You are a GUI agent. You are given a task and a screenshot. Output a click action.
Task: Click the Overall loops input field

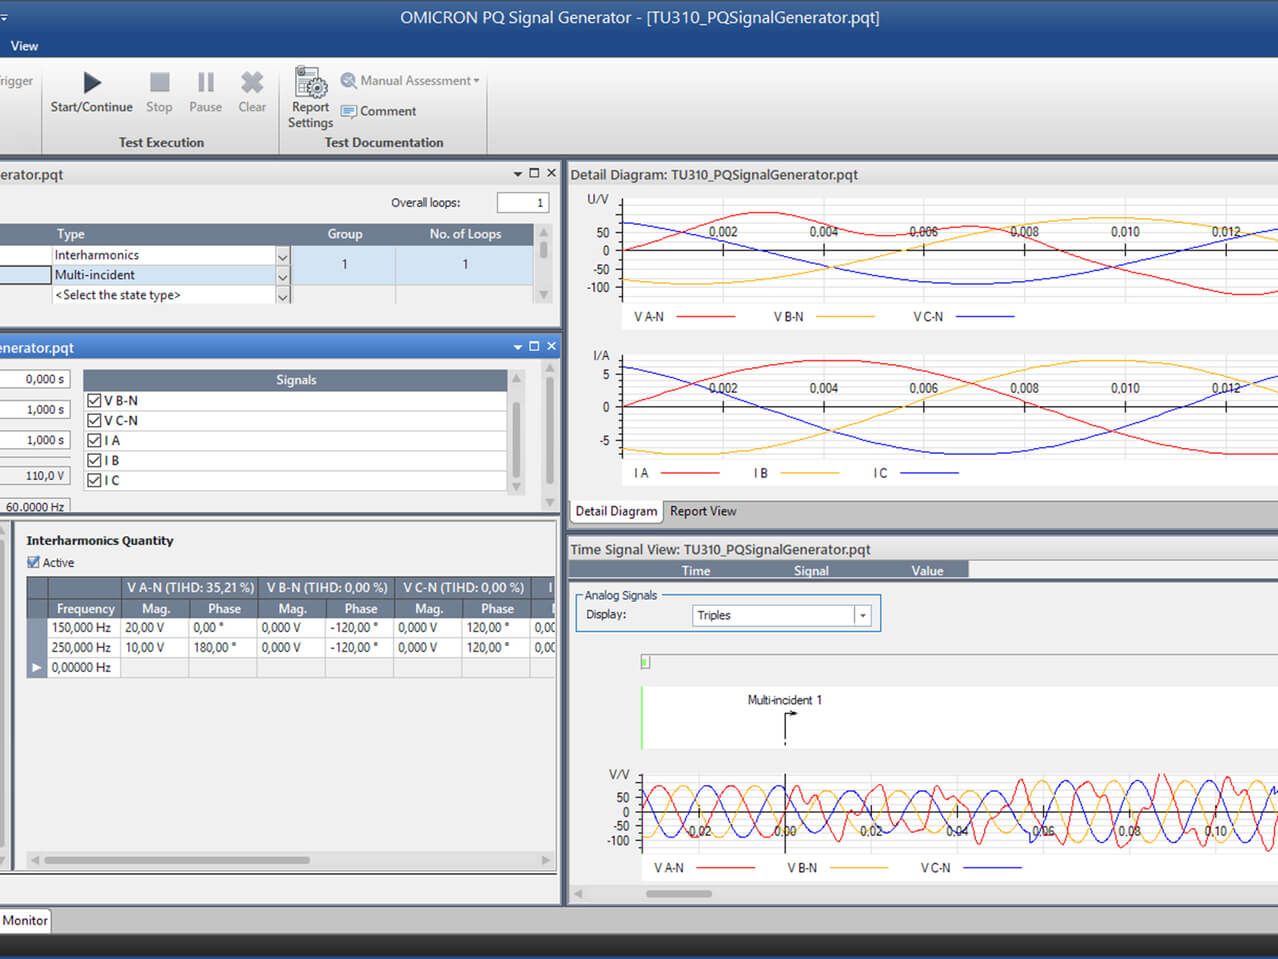pyautogui.click(x=522, y=202)
